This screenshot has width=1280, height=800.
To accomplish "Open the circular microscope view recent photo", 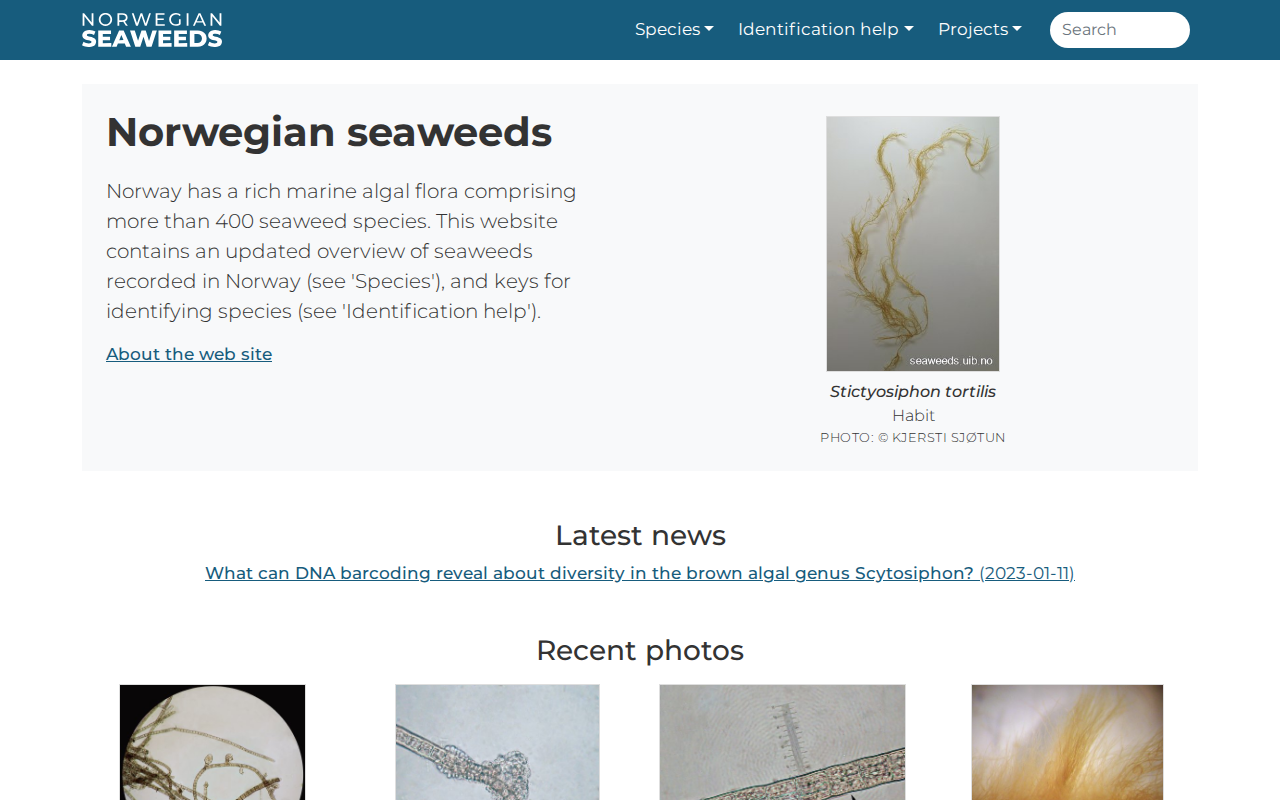I will 212,742.
